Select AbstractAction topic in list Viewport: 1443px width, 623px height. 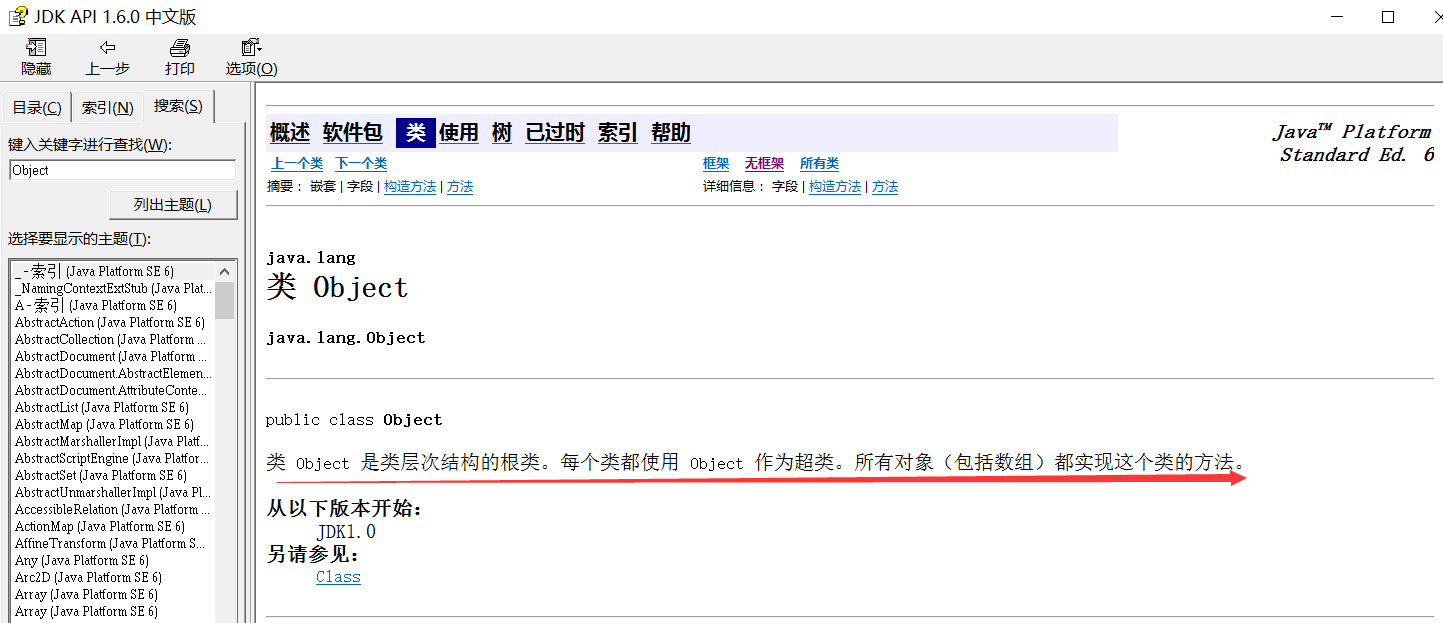(112, 322)
